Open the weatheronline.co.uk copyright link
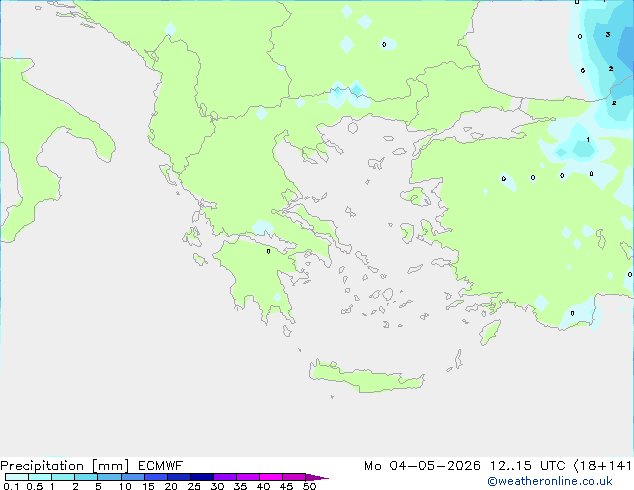This screenshot has width=634, height=490. [549, 481]
